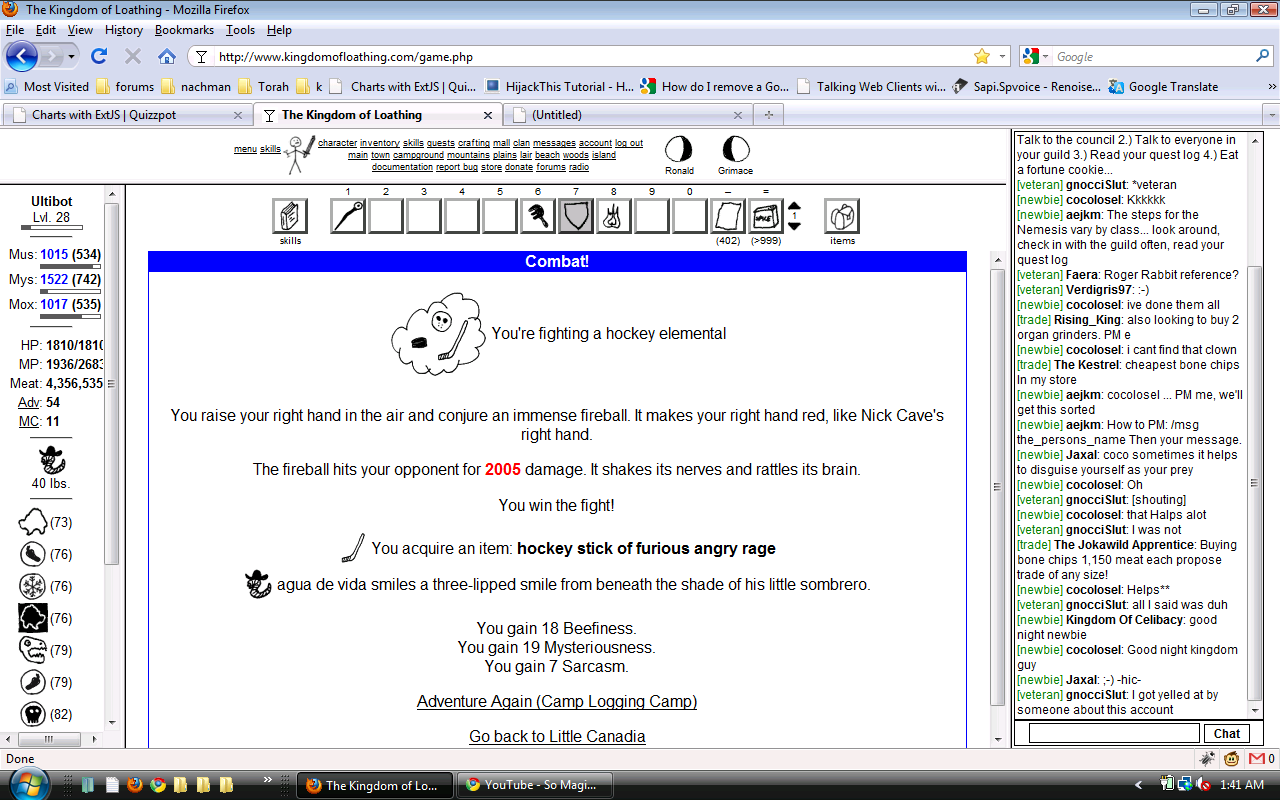Switch to the YouTube taskbar button

point(535,785)
